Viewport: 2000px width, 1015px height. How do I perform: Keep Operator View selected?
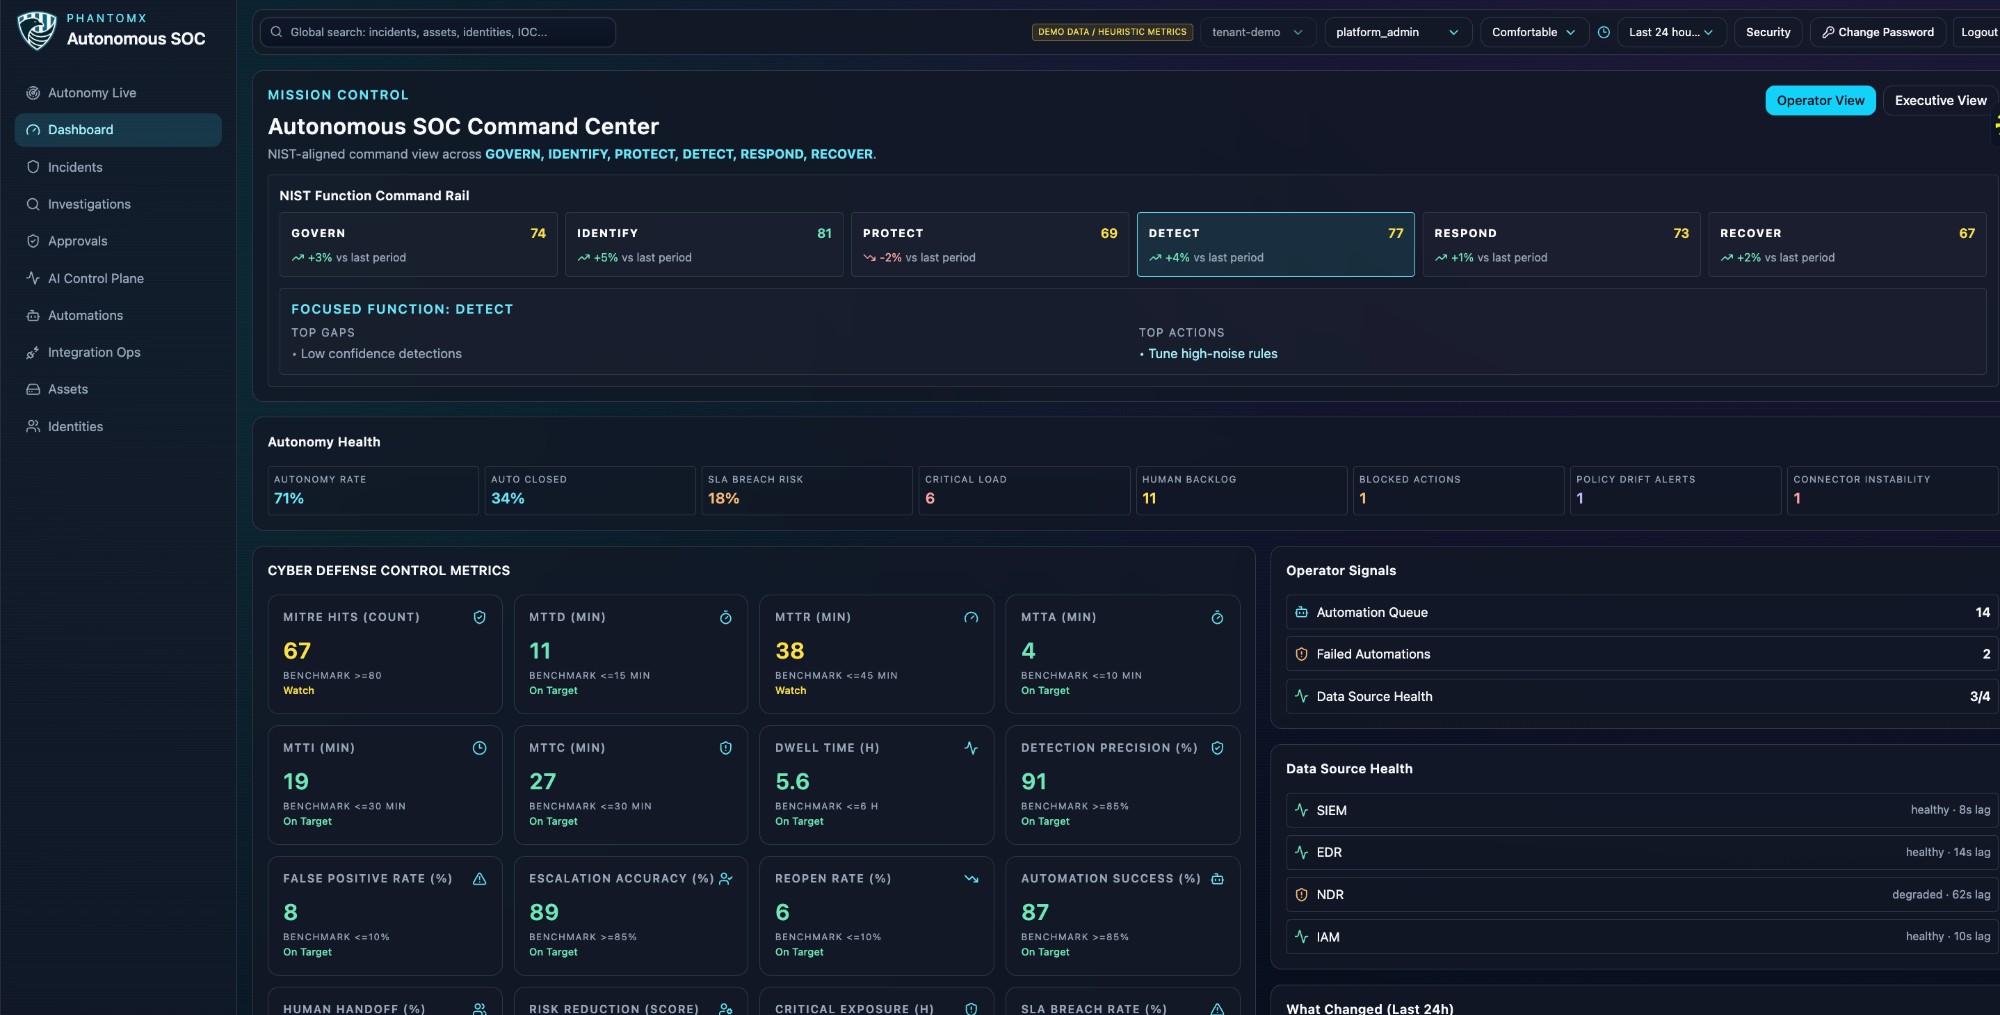[x=1820, y=100]
